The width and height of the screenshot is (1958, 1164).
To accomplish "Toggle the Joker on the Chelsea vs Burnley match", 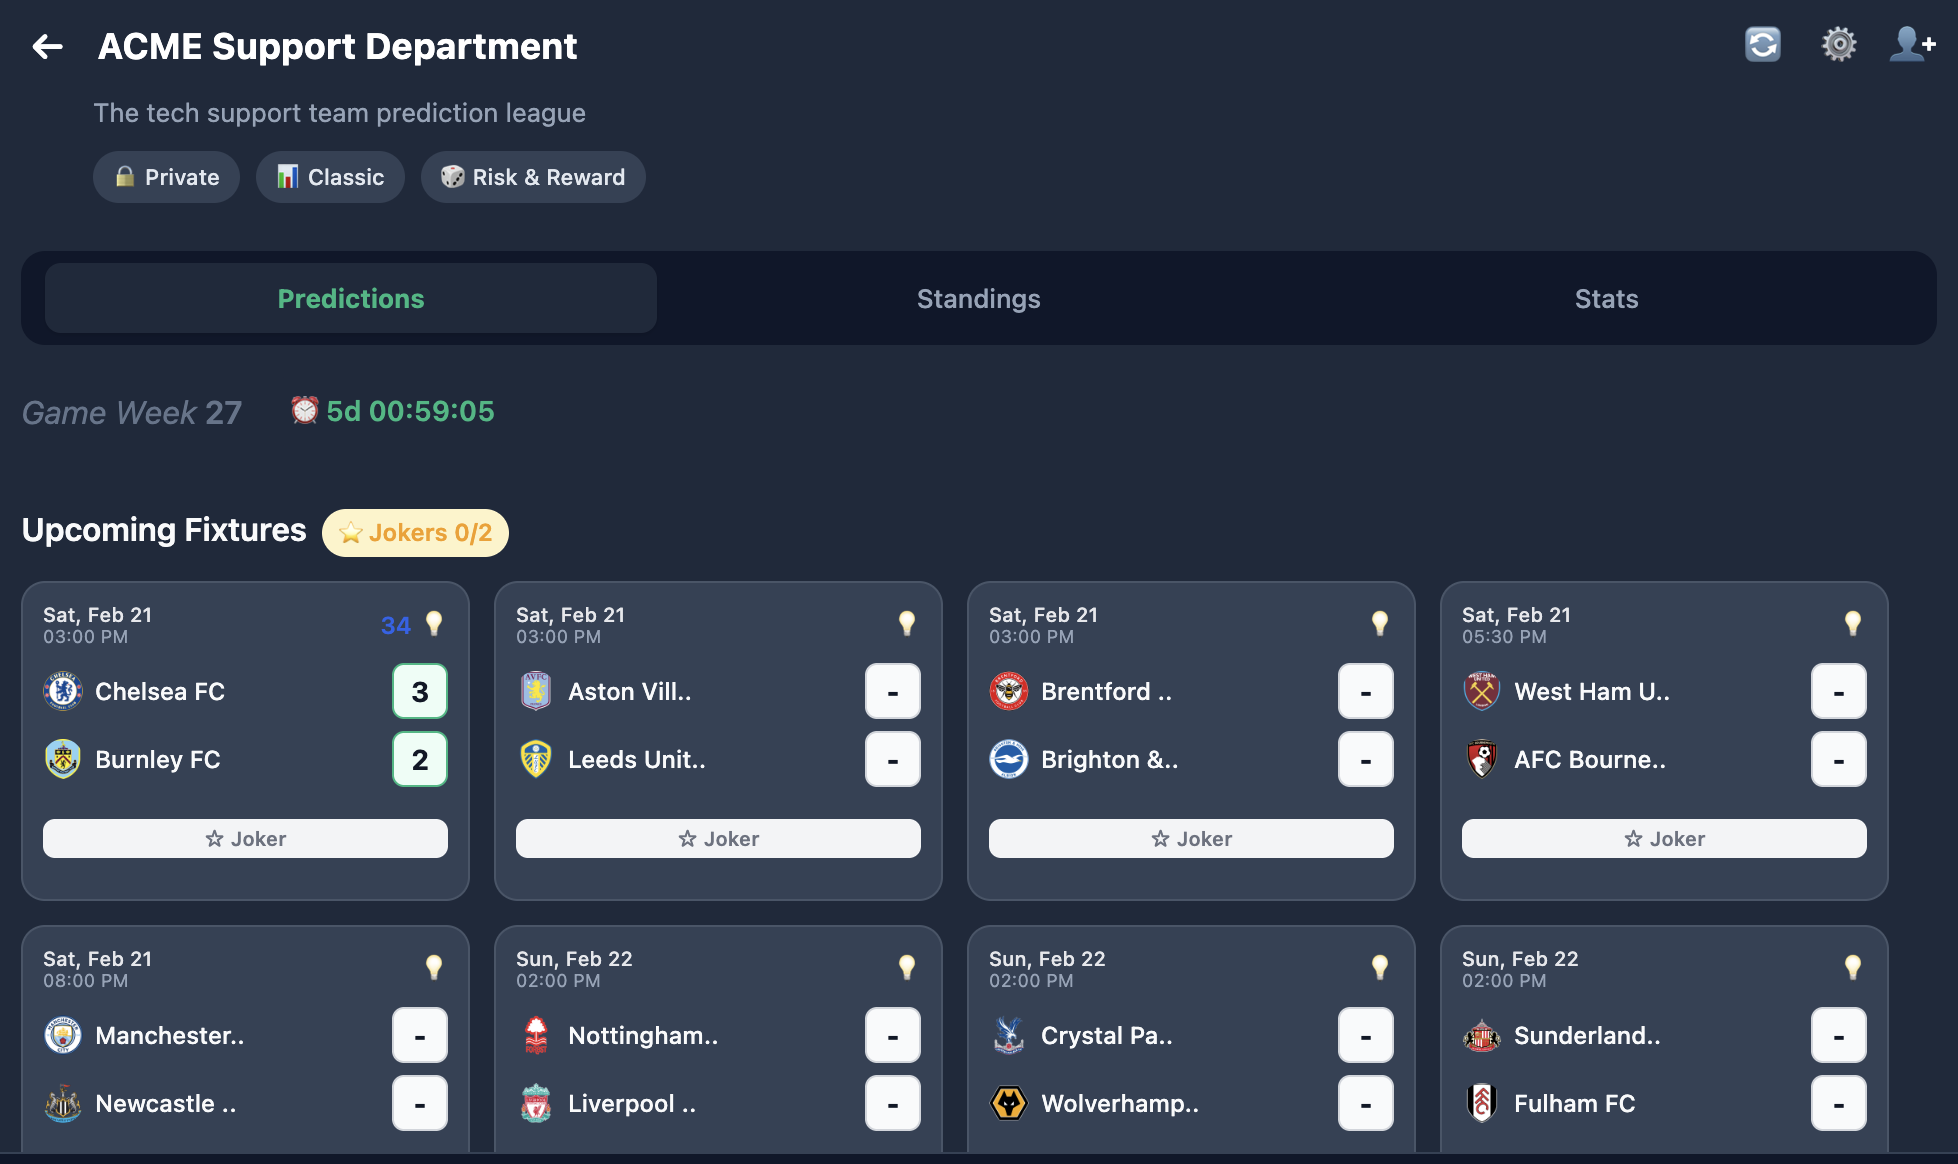I will (245, 838).
